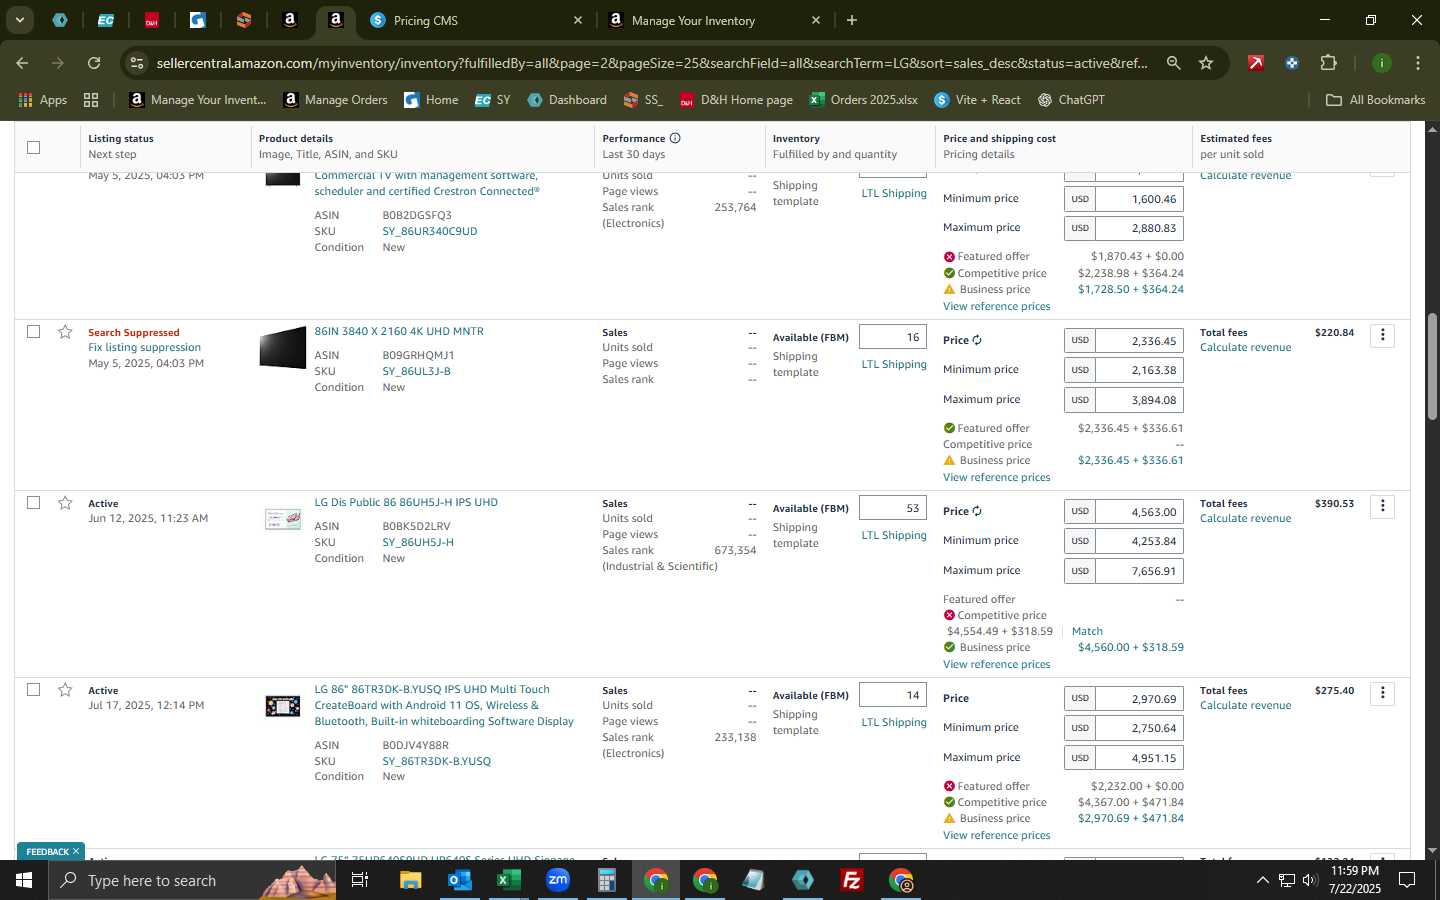This screenshot has width=1440, height=900.
Task: Click the site info icon in address bar
Action: click(x=137, y=63)
